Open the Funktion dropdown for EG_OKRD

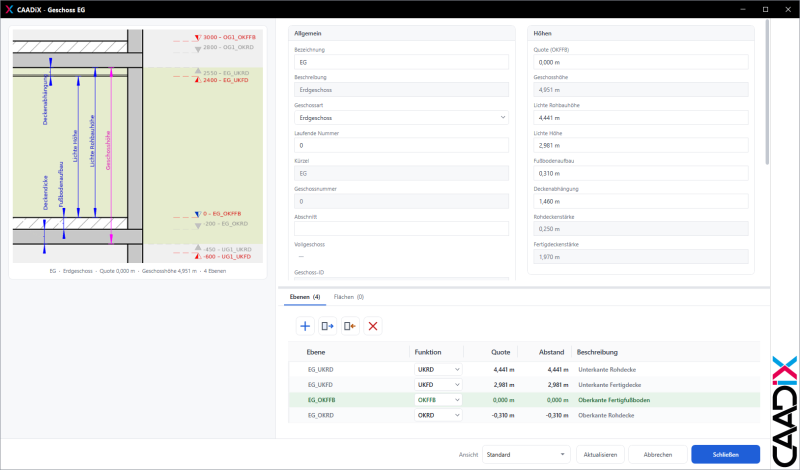click(438, 415)
